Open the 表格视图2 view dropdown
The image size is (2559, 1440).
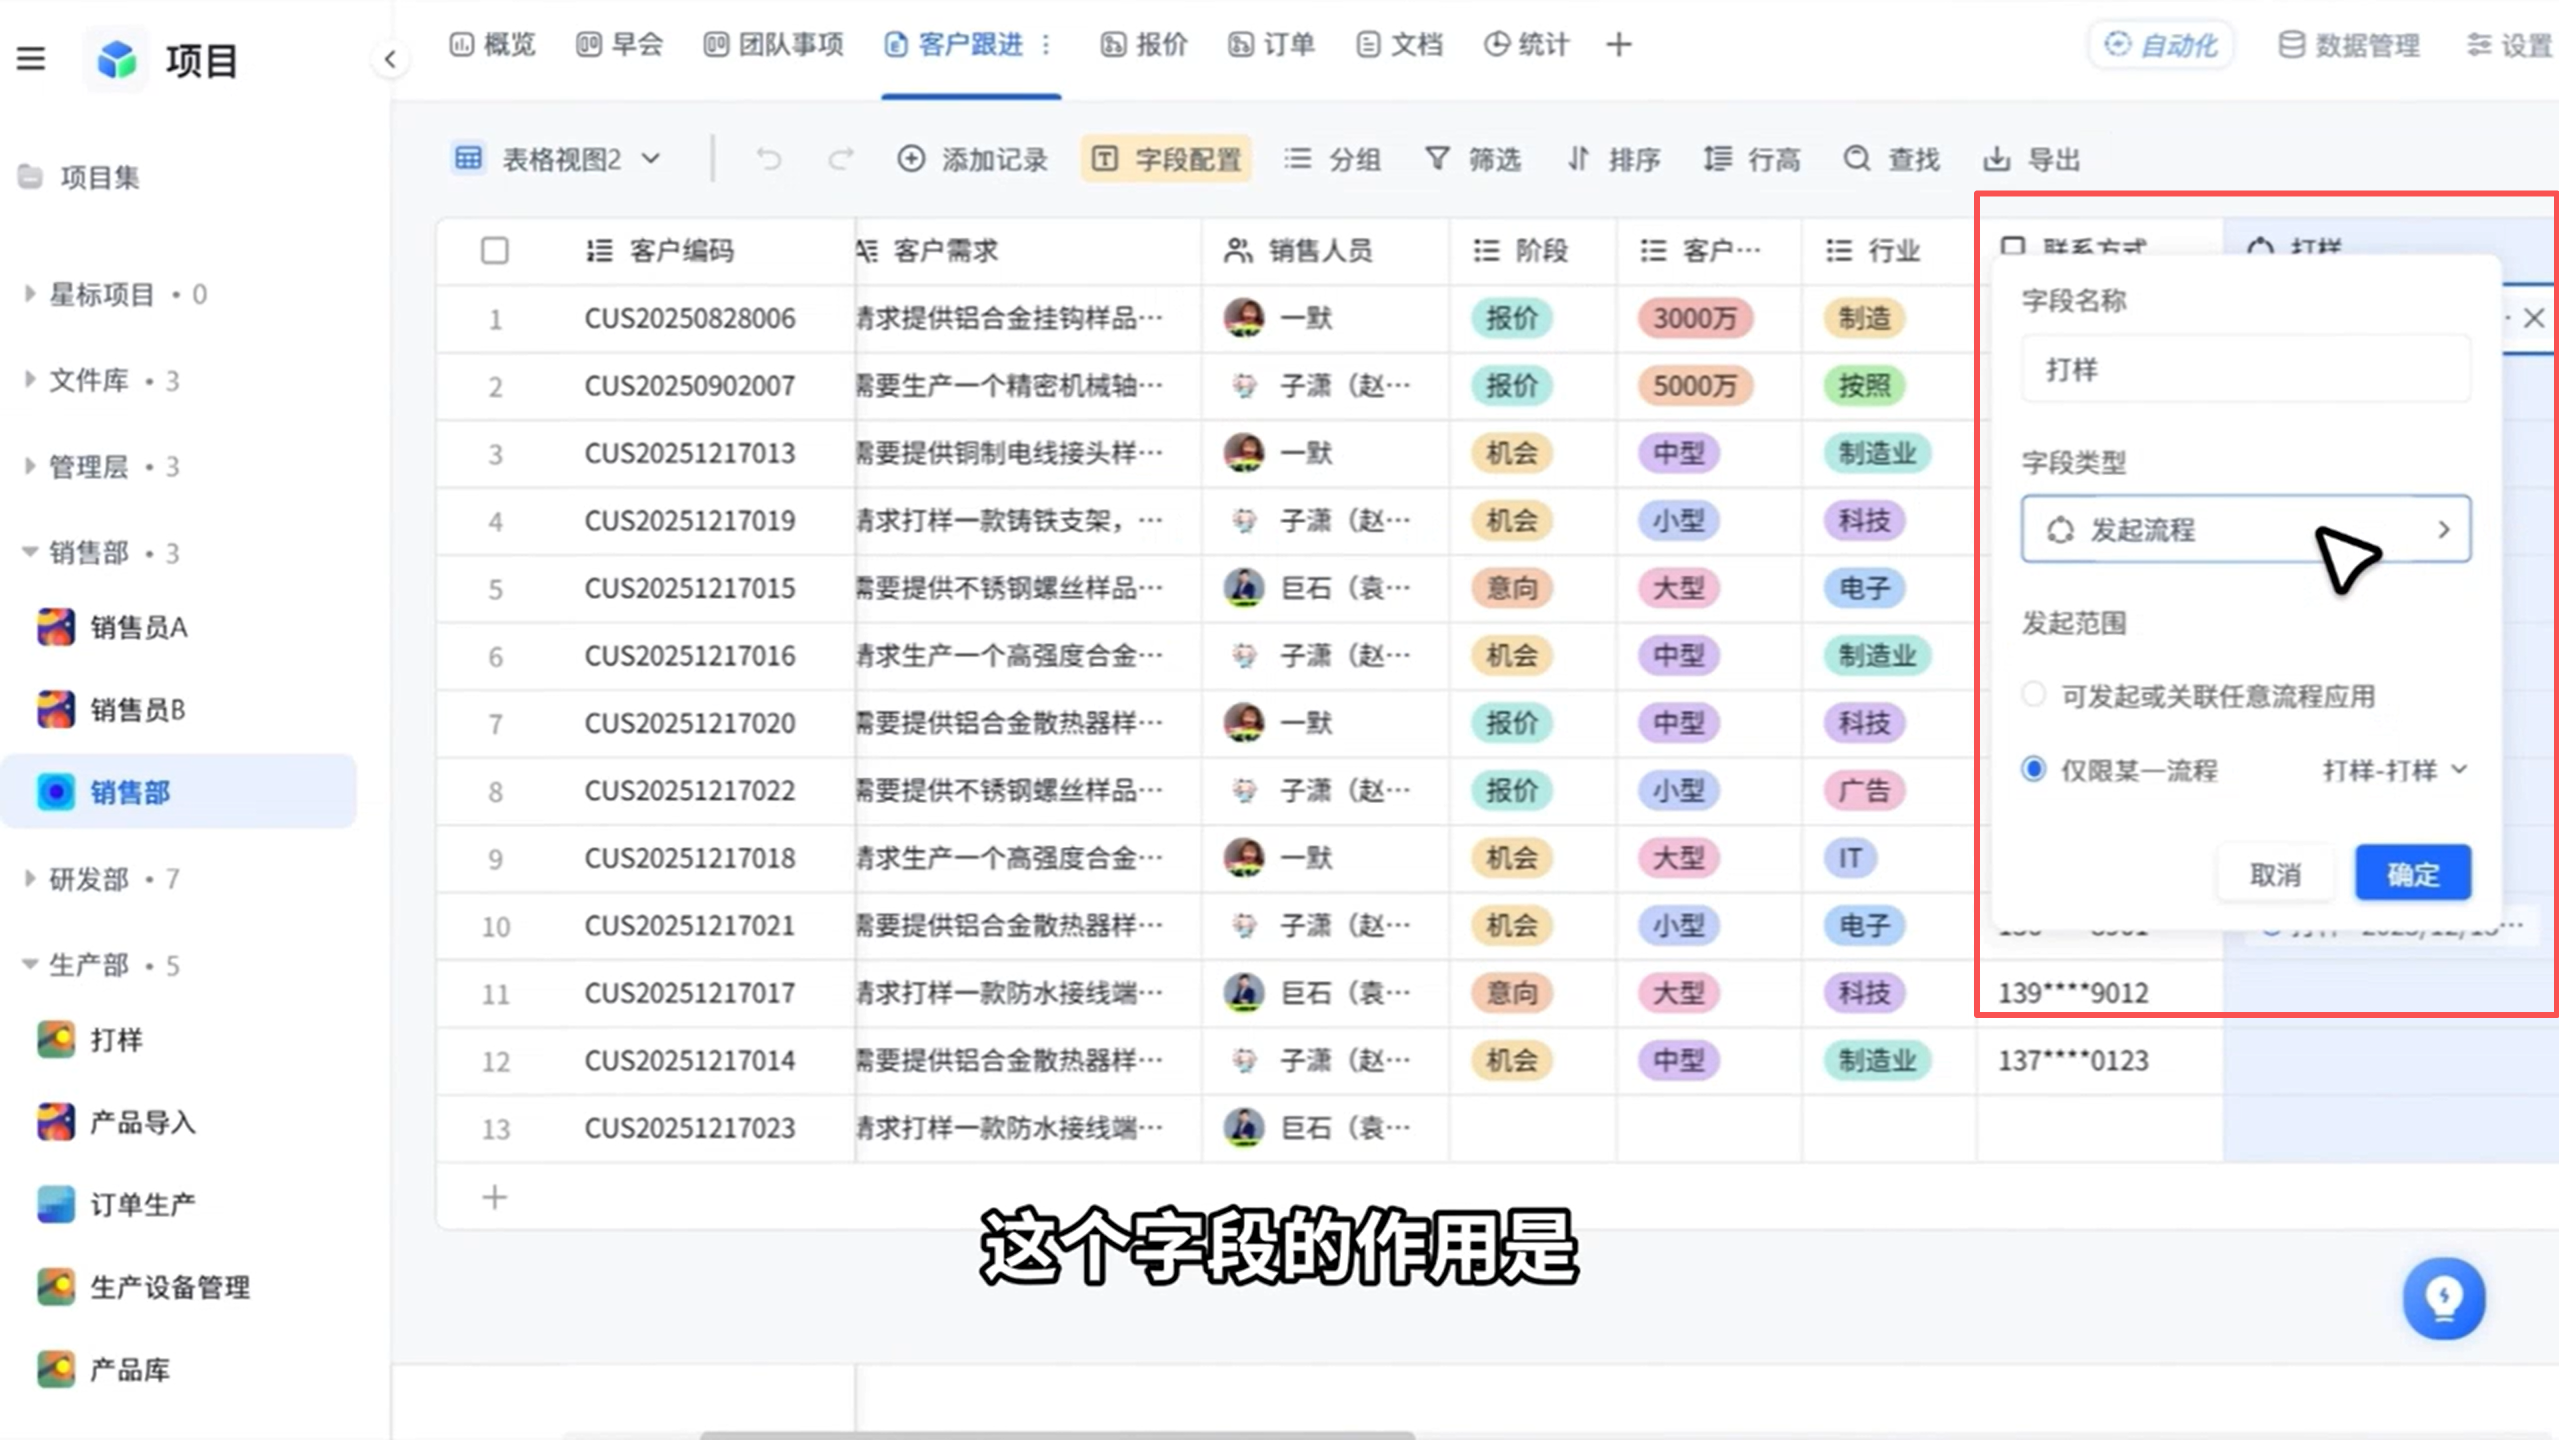click(558, 159)
